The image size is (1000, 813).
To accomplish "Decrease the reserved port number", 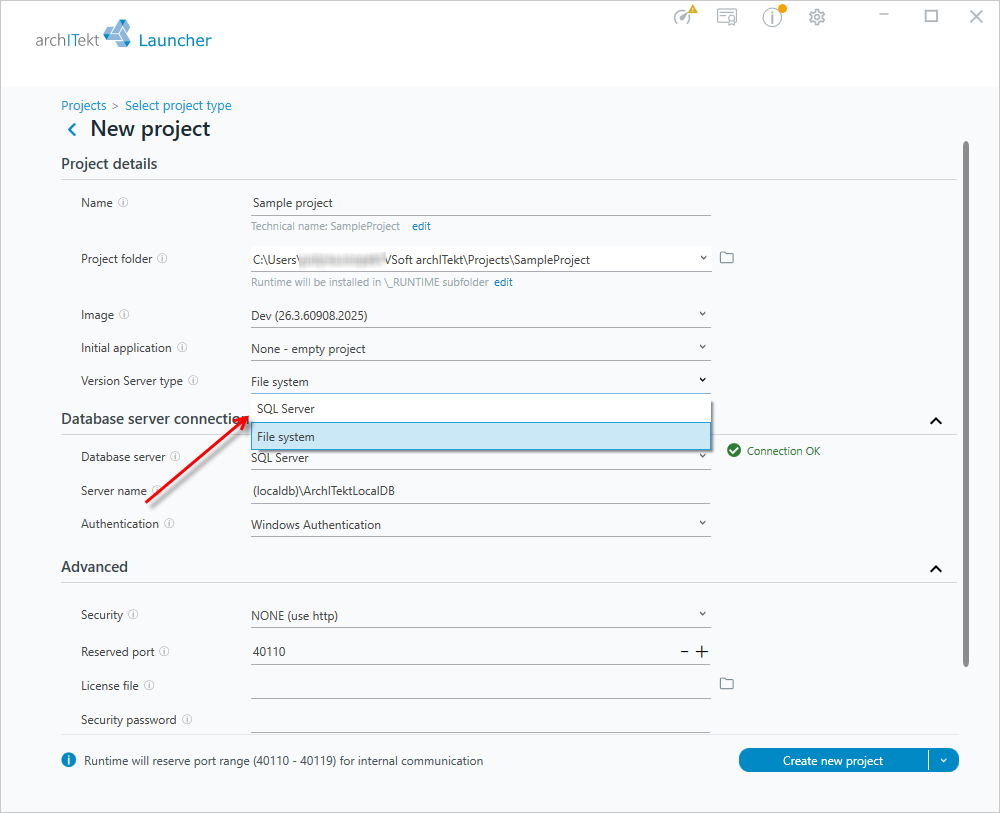I will pyautogui.click(x=684, y=652).
